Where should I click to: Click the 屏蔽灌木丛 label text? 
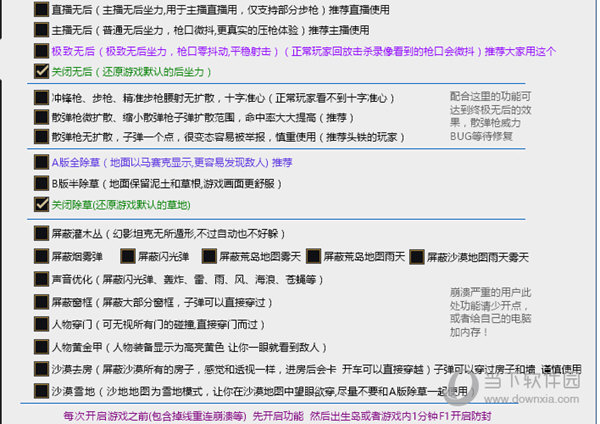[x=168, y=233]
